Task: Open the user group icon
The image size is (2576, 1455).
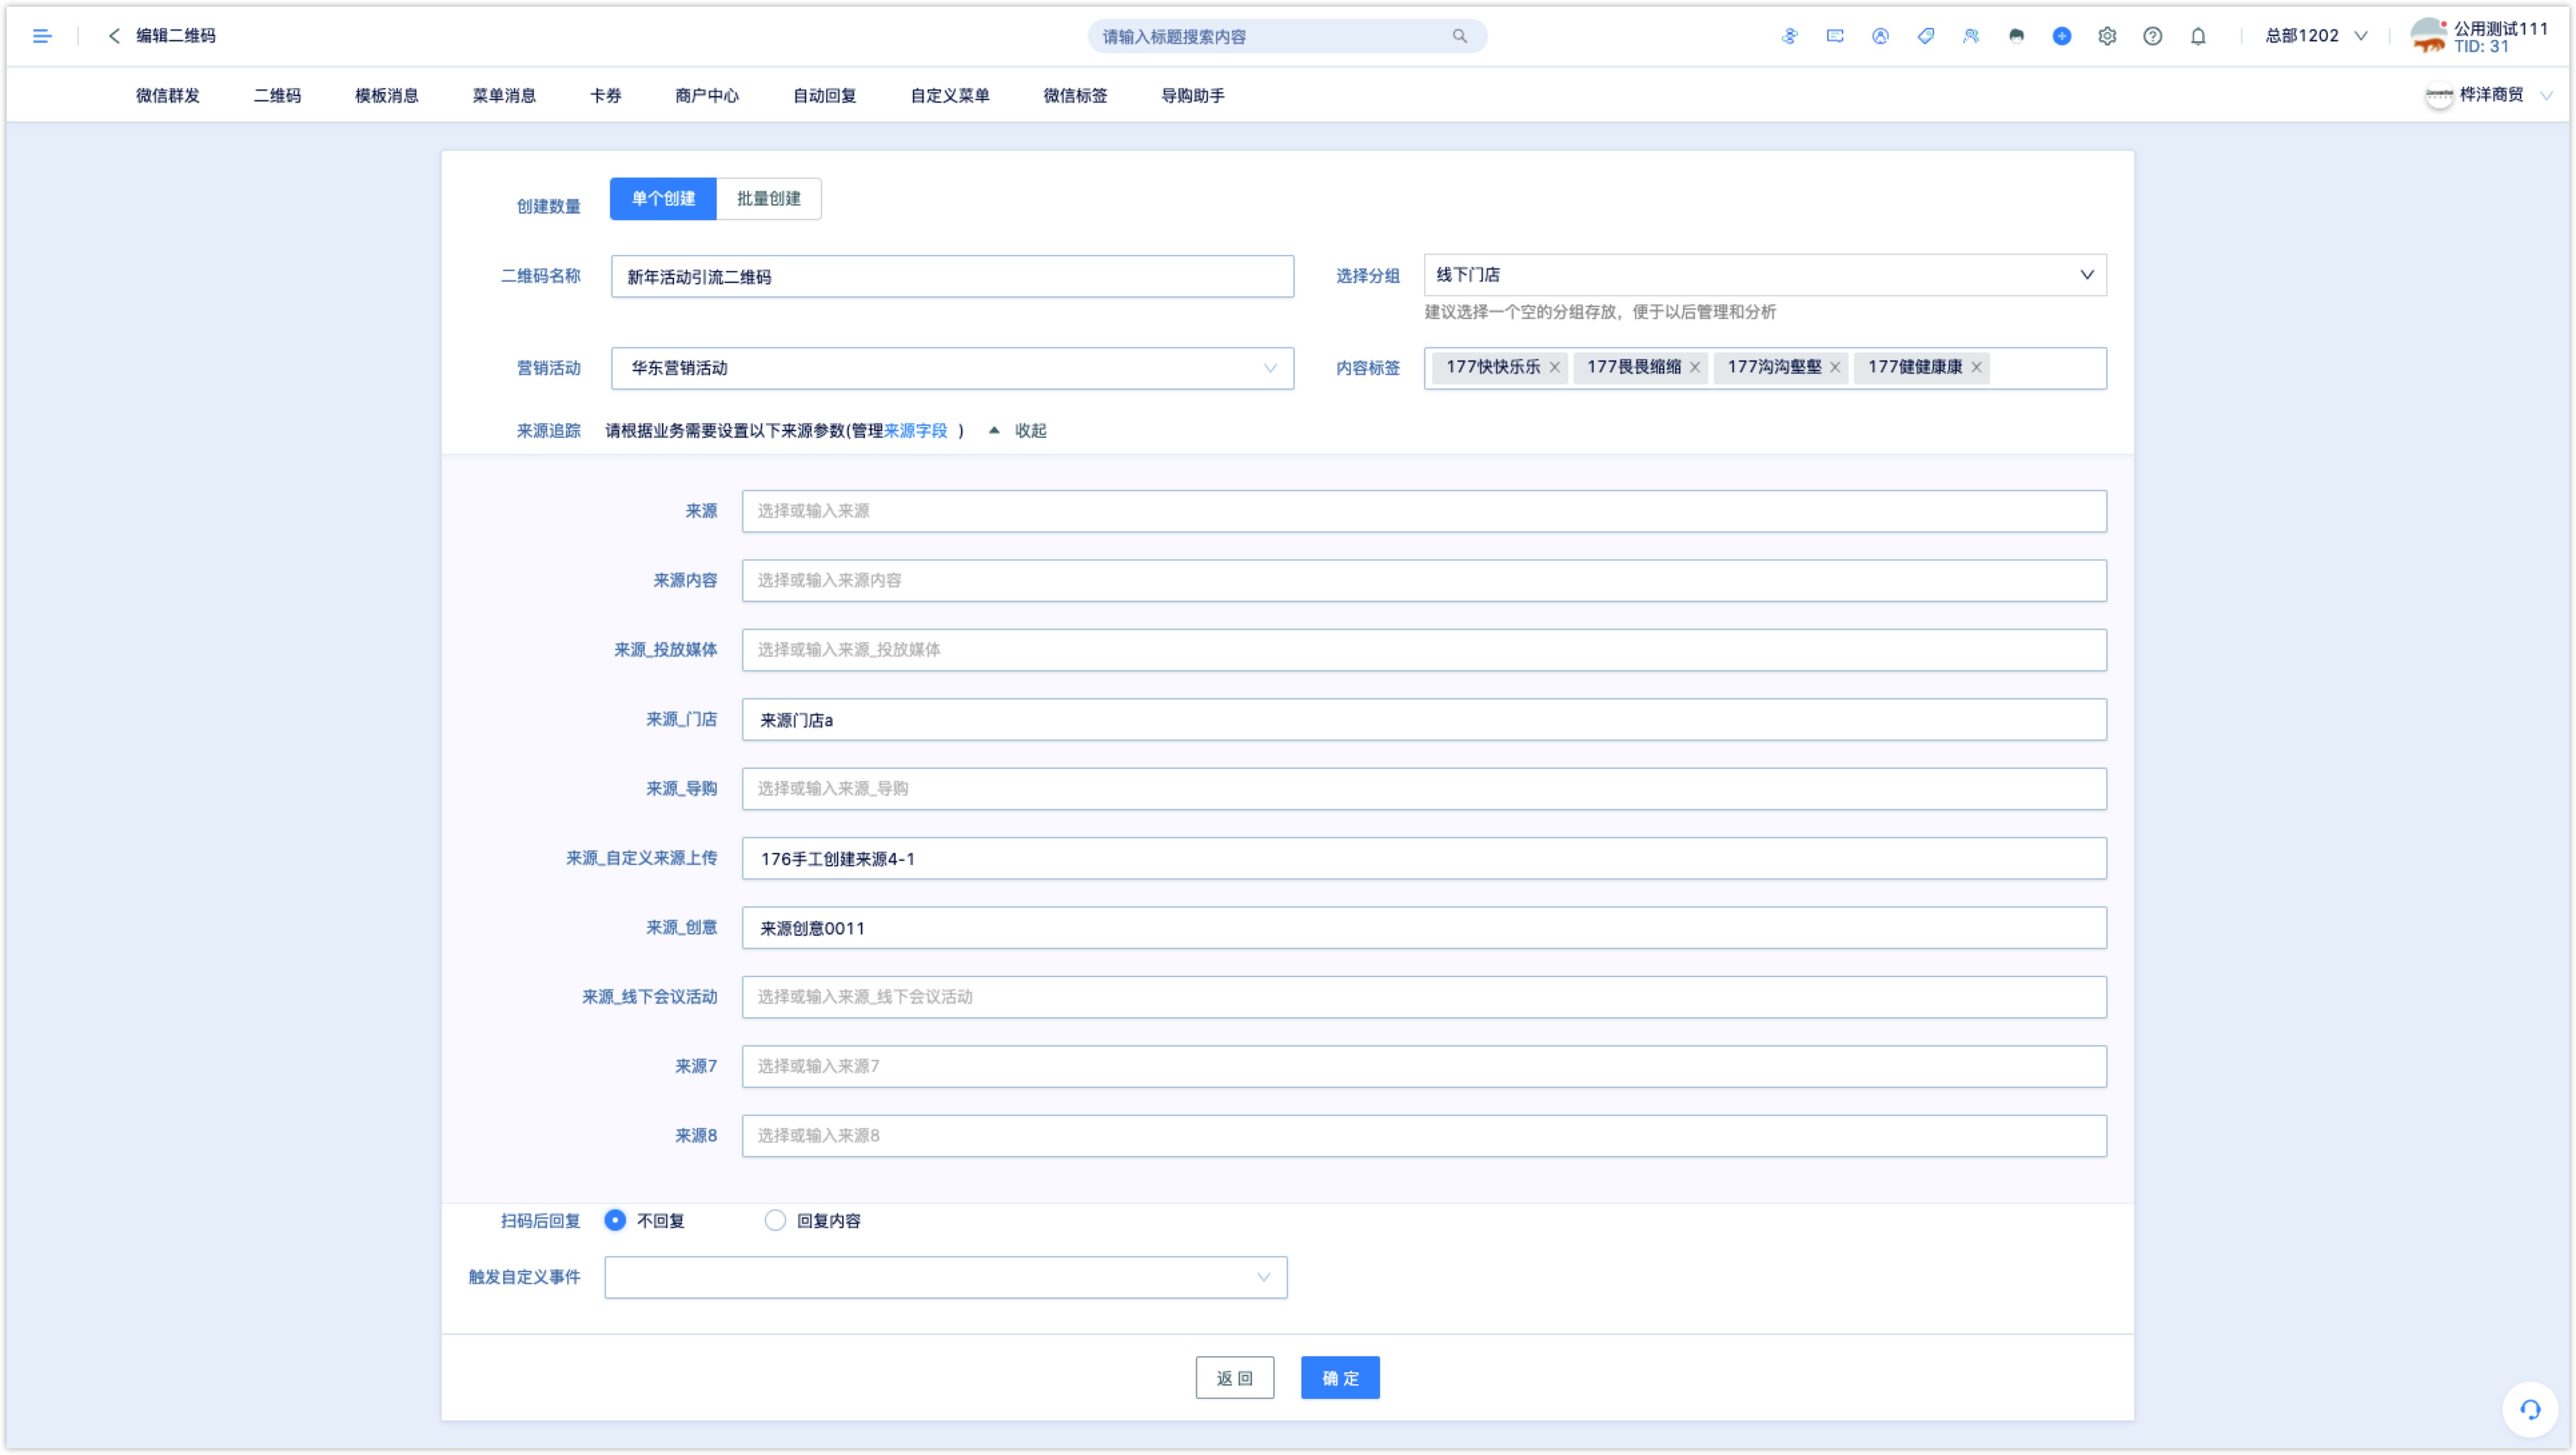Action: tap(1970, 36)
